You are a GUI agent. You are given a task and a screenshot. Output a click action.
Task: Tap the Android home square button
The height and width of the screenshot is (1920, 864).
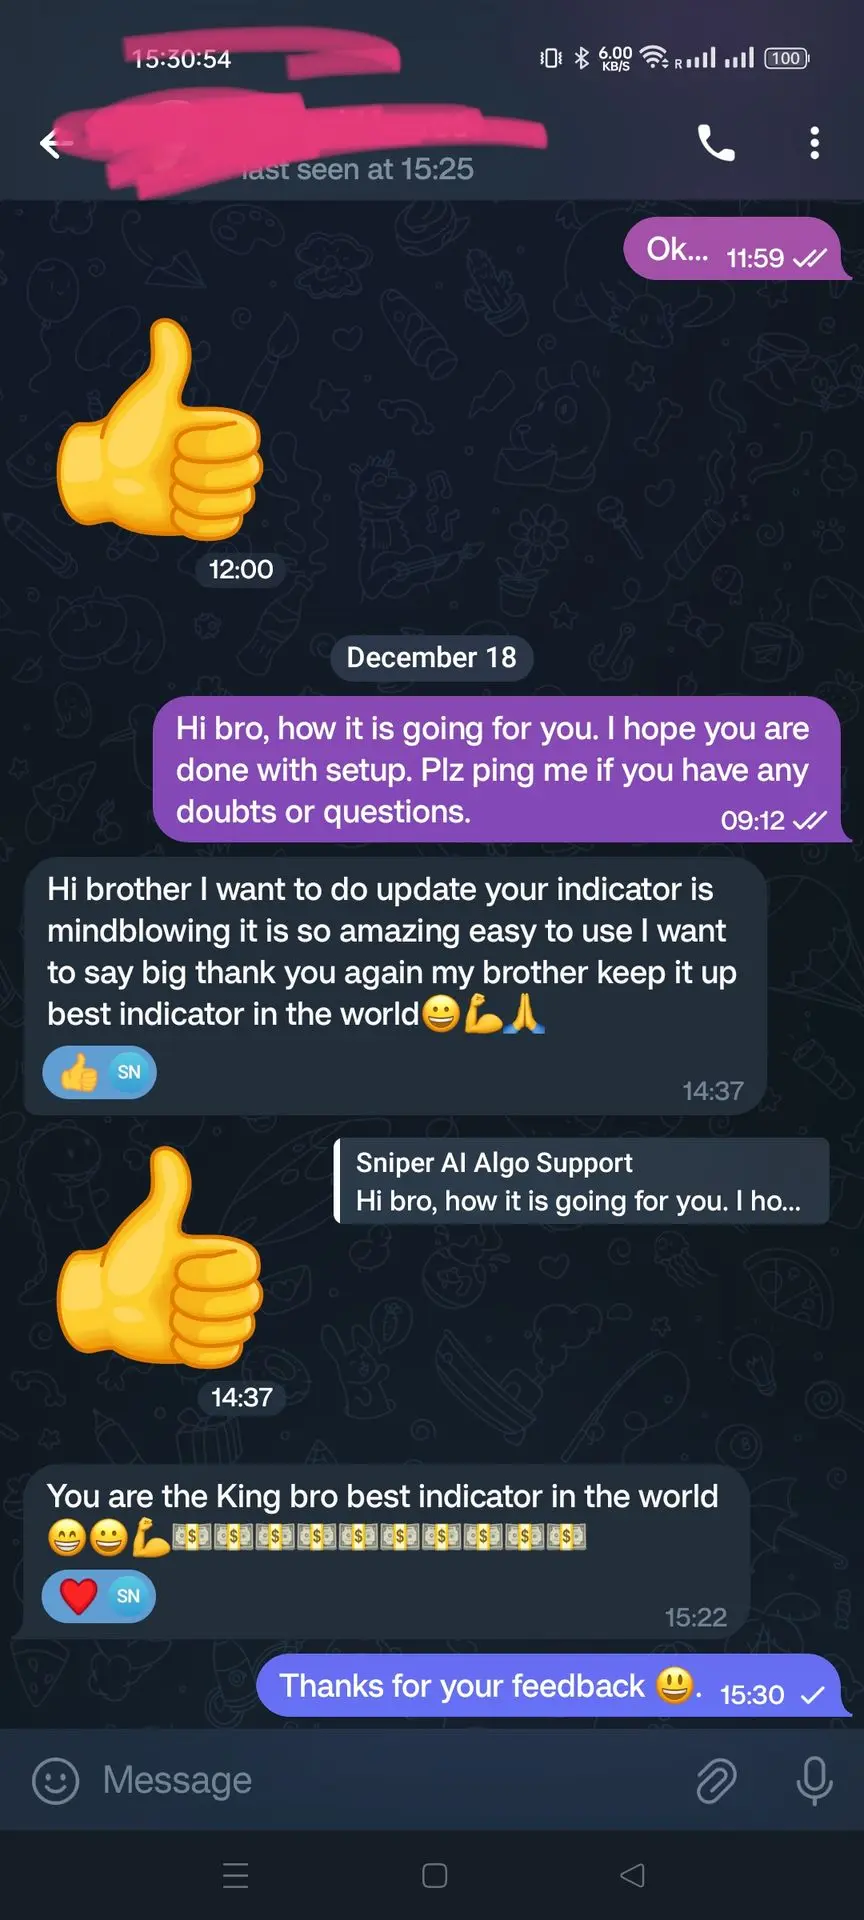[434, 1875]
